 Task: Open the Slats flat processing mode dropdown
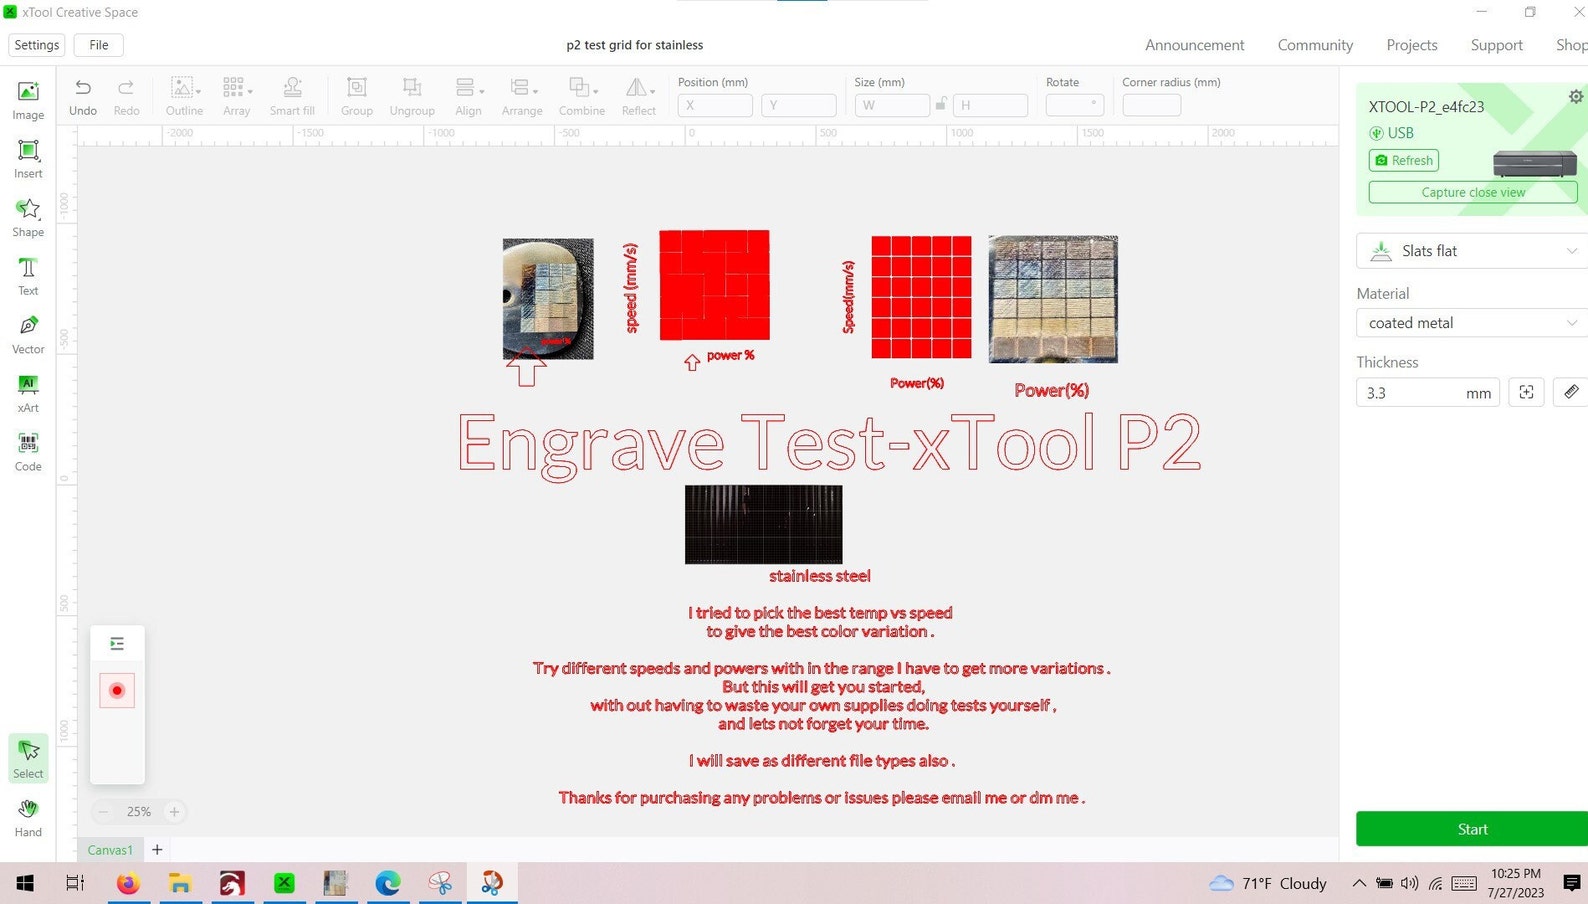pos(1472,251)
